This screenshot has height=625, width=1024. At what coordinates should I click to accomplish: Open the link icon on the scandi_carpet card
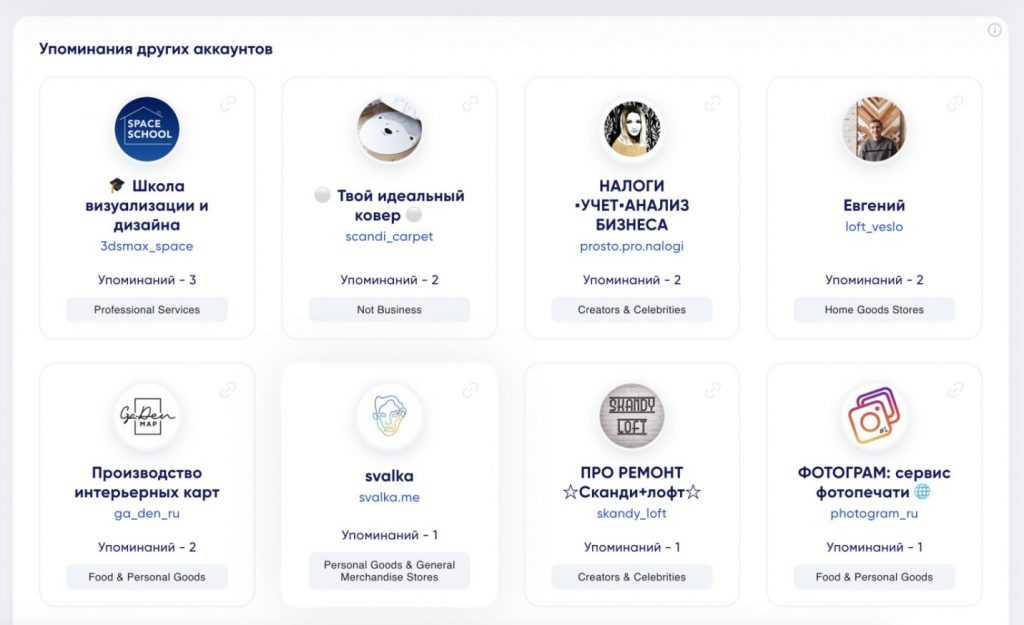(x=470, y=103)
